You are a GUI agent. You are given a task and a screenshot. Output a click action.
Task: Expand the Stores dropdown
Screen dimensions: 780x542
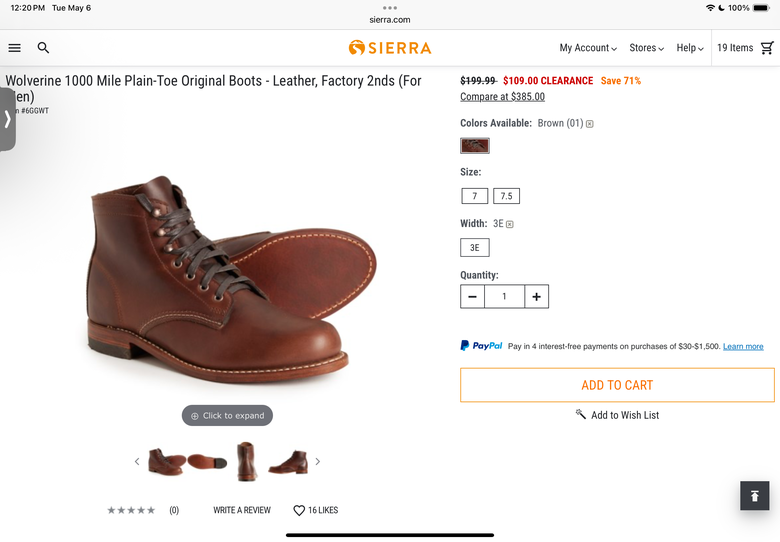click(646, 48)
